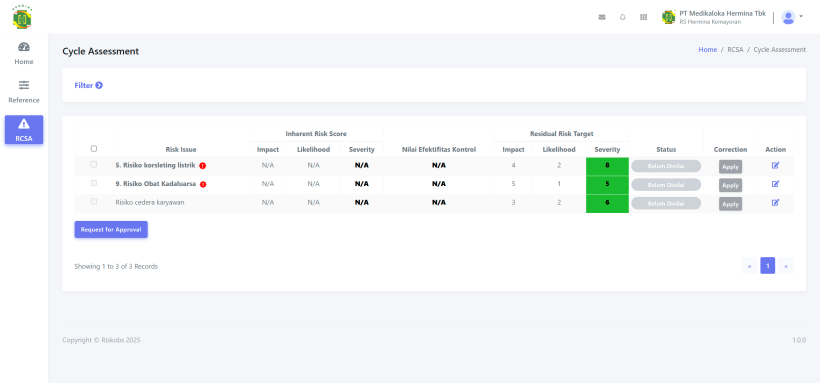Click RS Hermina Kemayoran text in header
This screenshot has height=383, width=820.
(710, 22)
